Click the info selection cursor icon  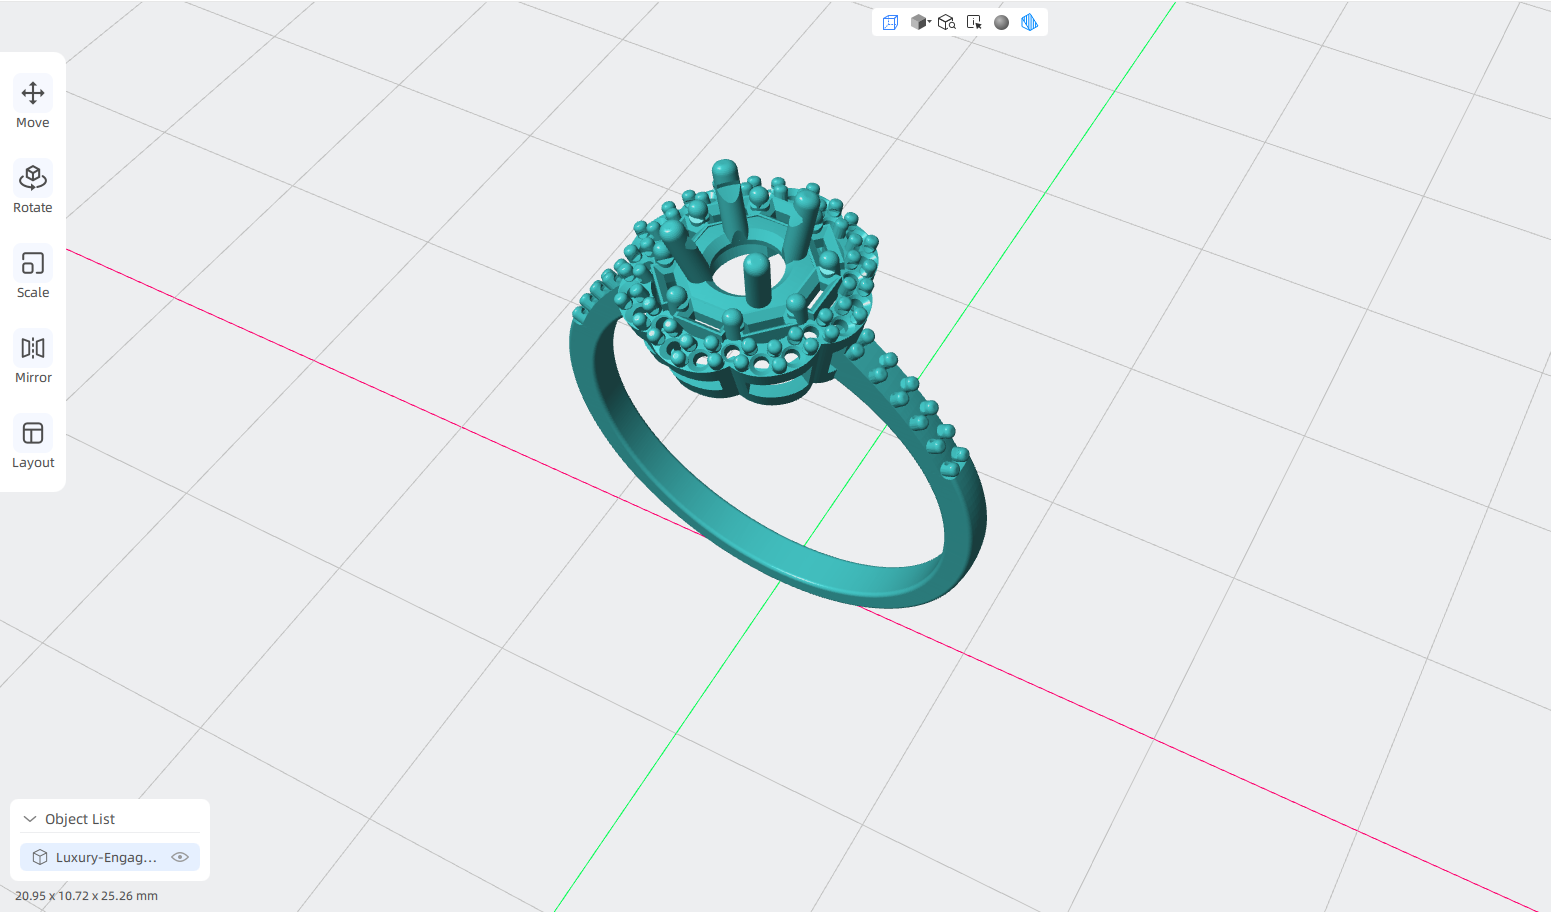coord(974,22)
